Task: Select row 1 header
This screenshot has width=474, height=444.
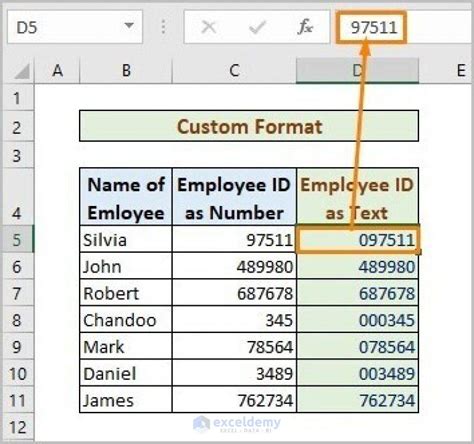Action: tap(17, 98)
